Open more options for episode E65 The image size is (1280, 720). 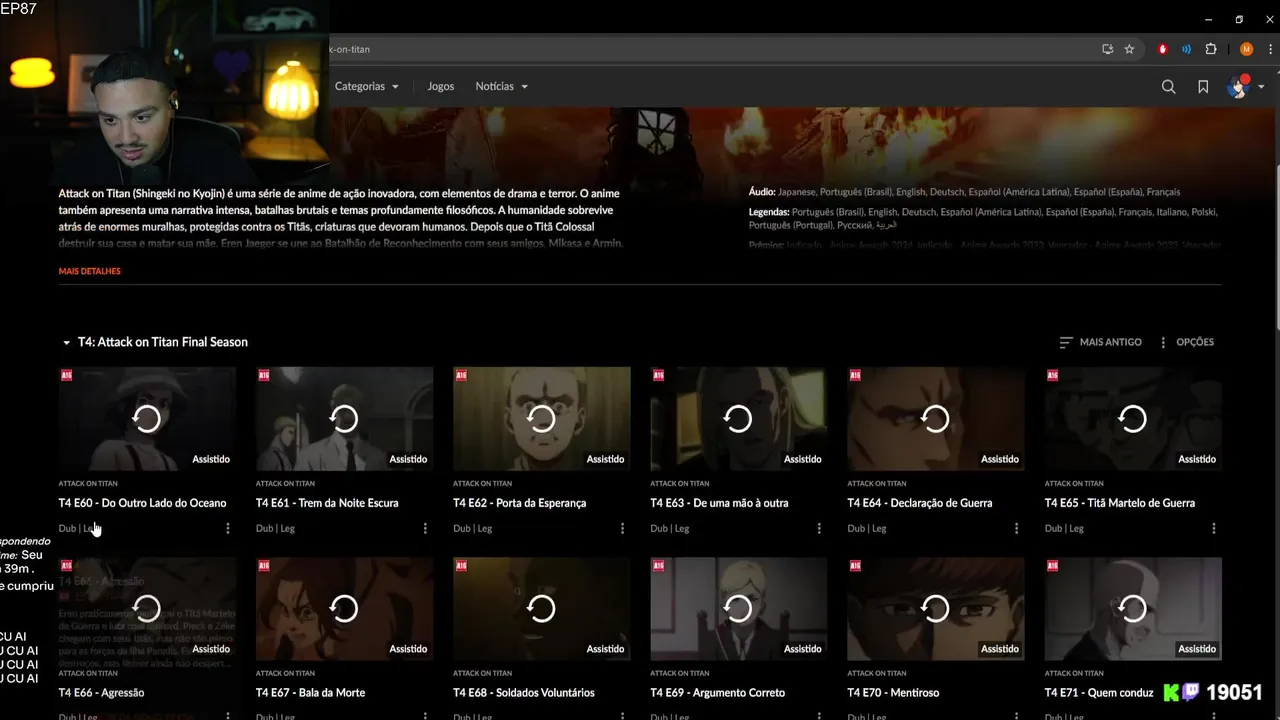(1214, 528)
